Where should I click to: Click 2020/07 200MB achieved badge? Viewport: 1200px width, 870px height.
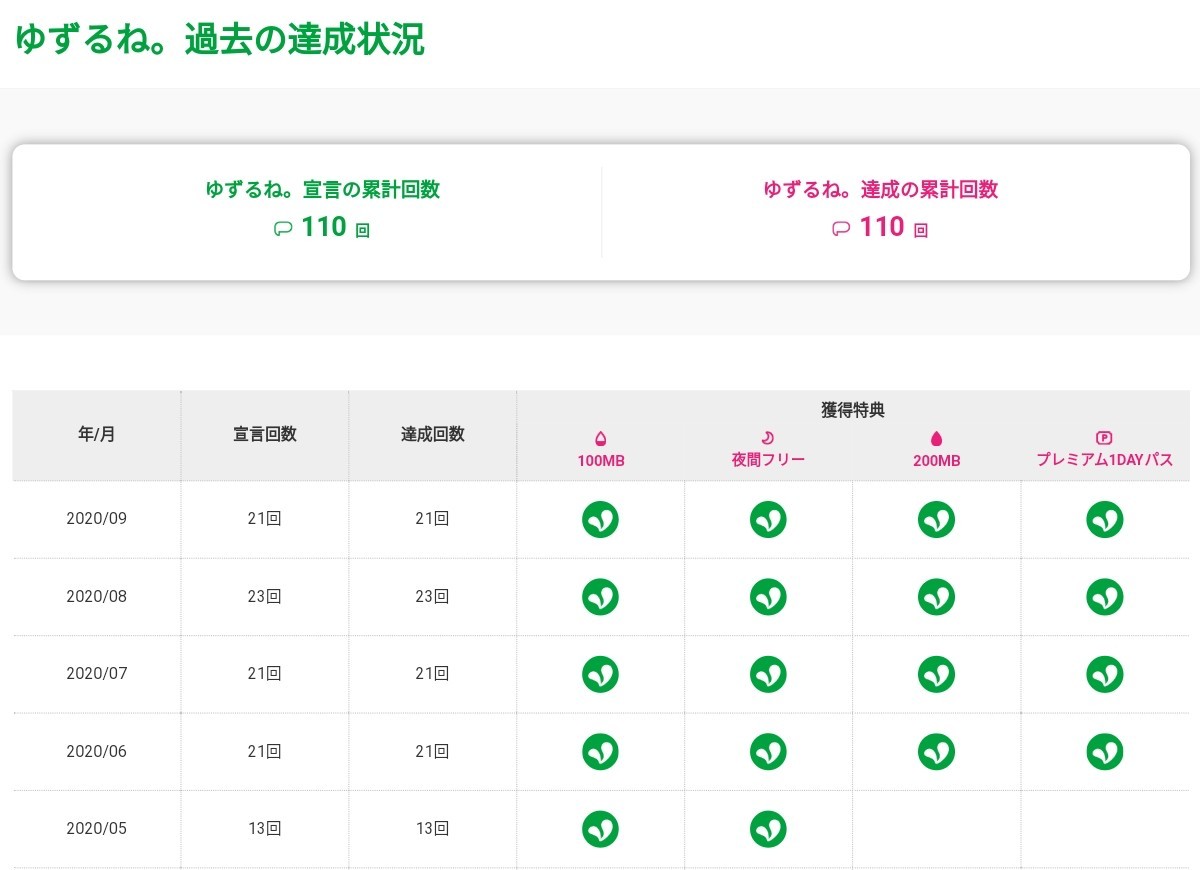click(936, 674)
